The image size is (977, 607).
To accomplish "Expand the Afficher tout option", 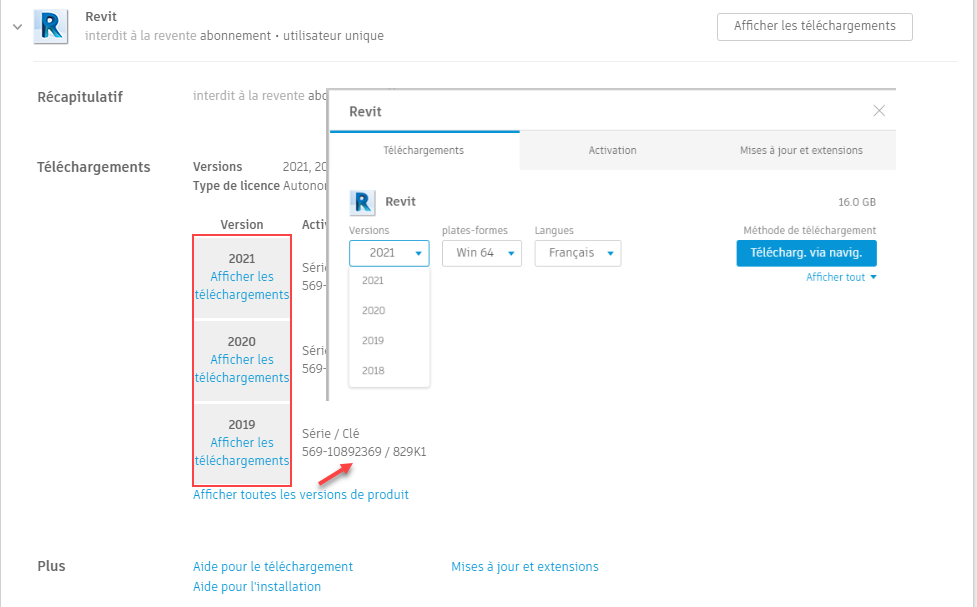I will point(841,277).
